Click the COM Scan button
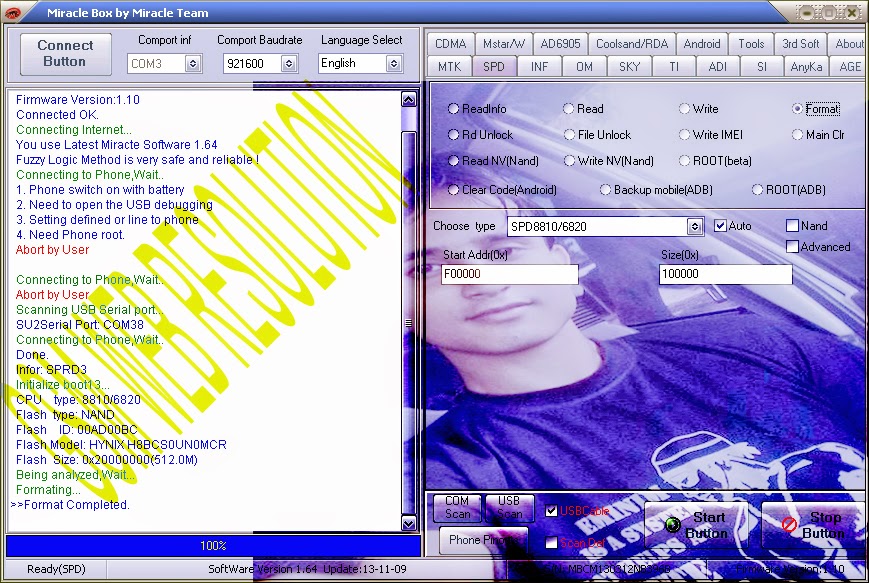This screenshot has height=583, width=869. pyautogui.click(x=457, y=508)
